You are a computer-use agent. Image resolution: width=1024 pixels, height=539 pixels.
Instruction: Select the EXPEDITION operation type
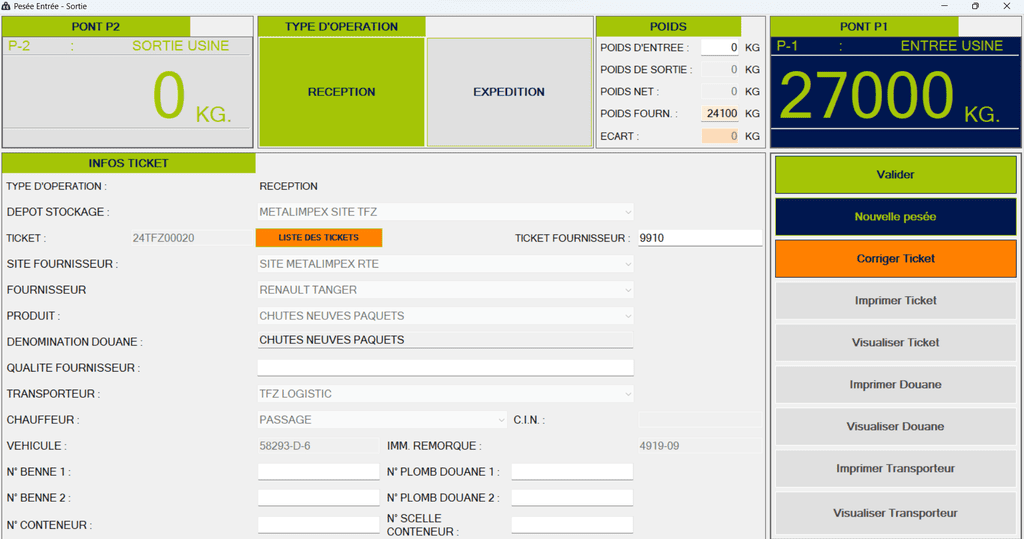click(509, 92)
